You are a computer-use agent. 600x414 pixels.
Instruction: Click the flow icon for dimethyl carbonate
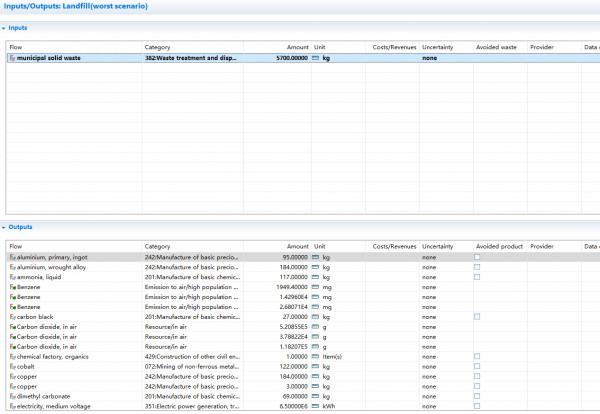point(13,396)
